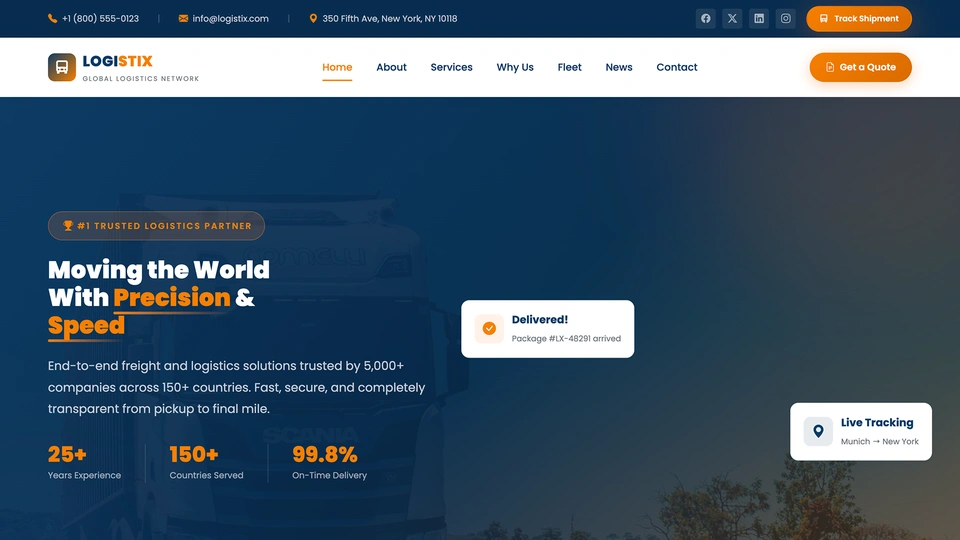Click the phone icon in top bar

[x=52, y=18]
